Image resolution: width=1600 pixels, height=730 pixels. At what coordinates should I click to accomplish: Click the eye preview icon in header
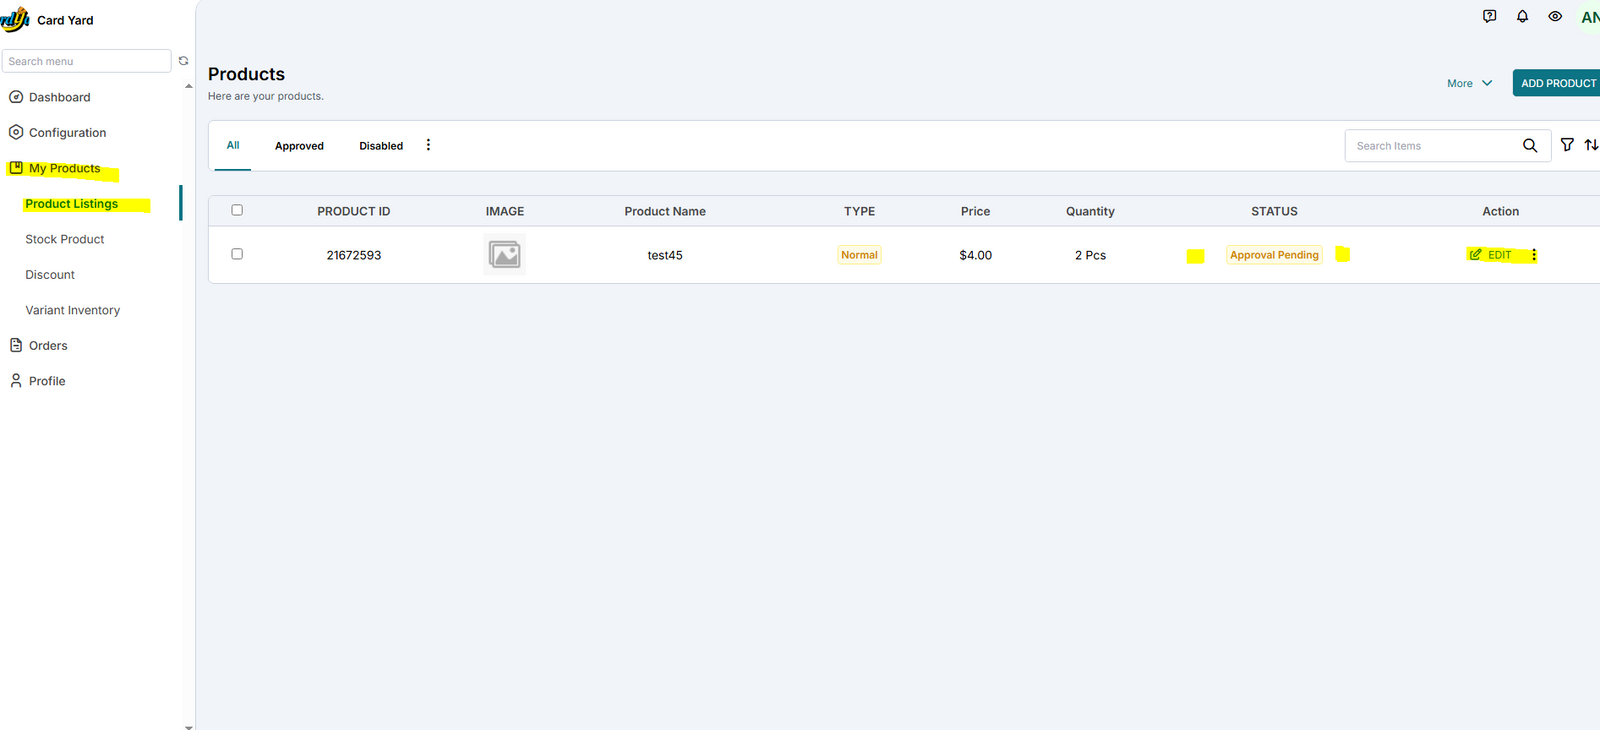tap(1555, 16)
